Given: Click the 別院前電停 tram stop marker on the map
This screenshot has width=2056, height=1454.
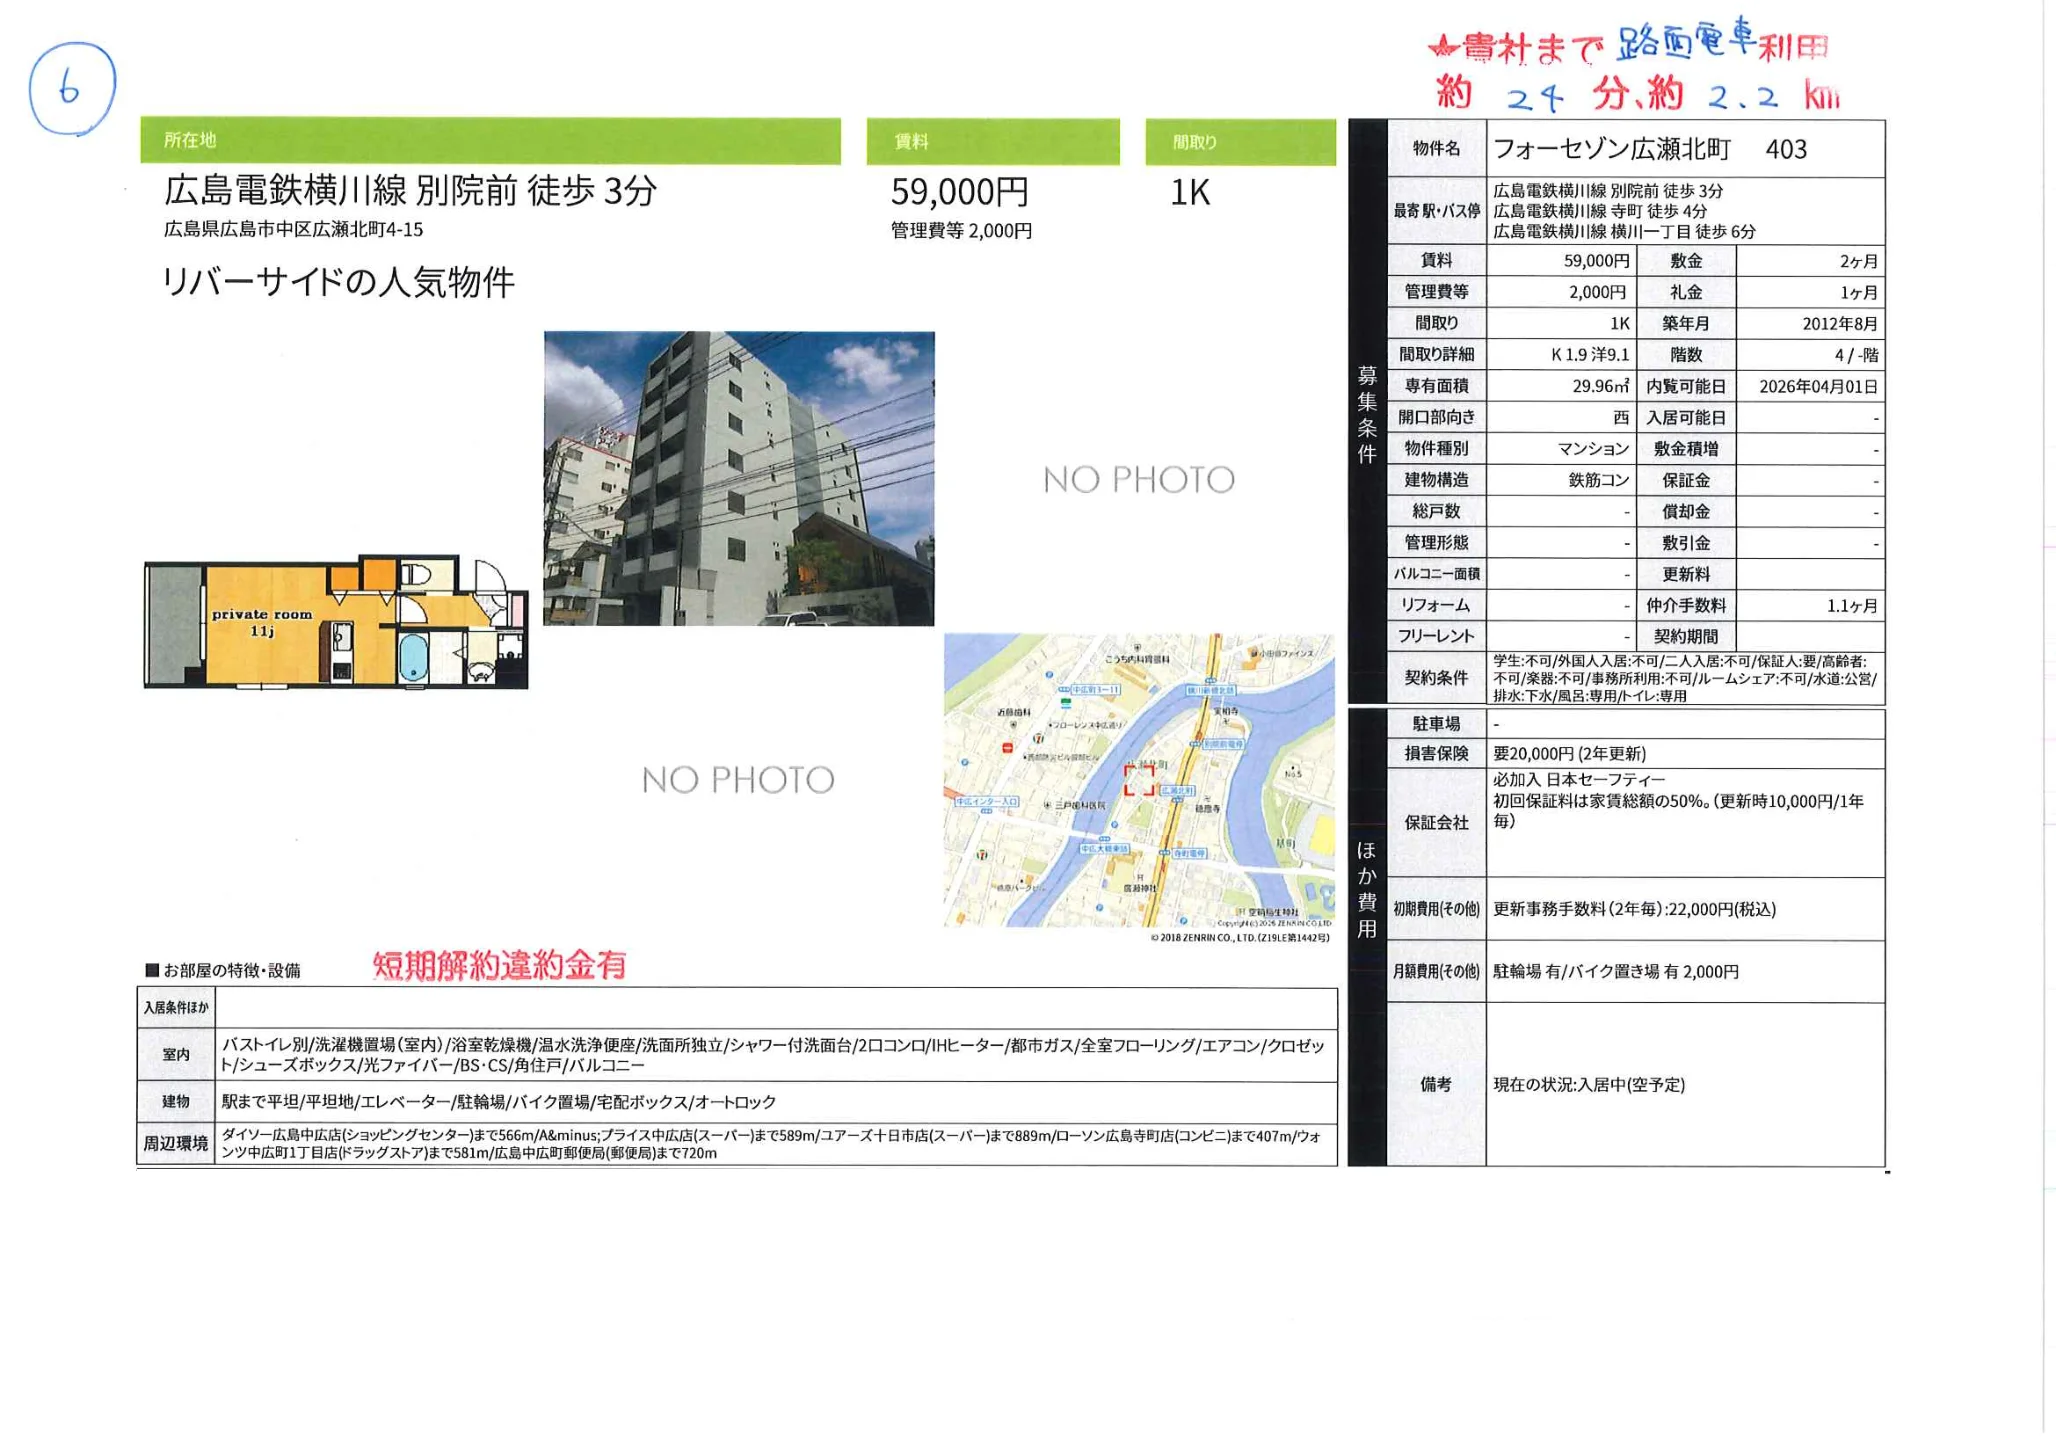Looking at the screenshot, I should (1194, 745).
